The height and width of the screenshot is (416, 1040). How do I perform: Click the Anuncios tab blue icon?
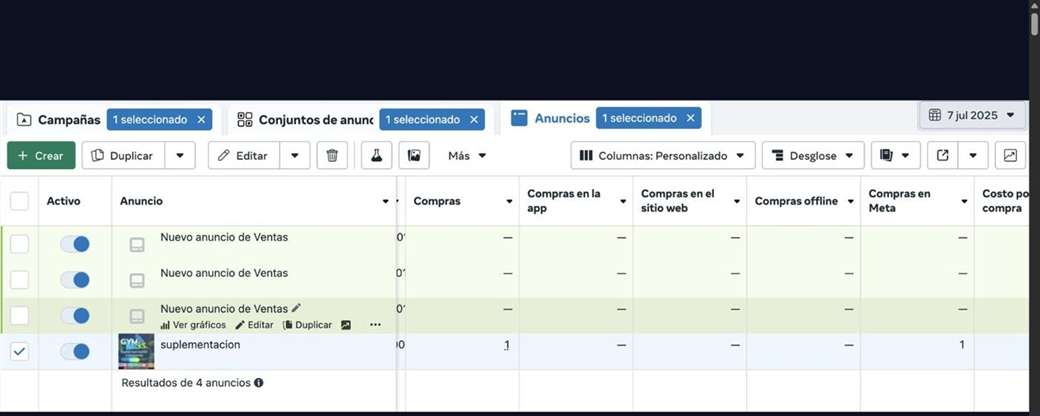pyautogui.click(x=519, y=118)
